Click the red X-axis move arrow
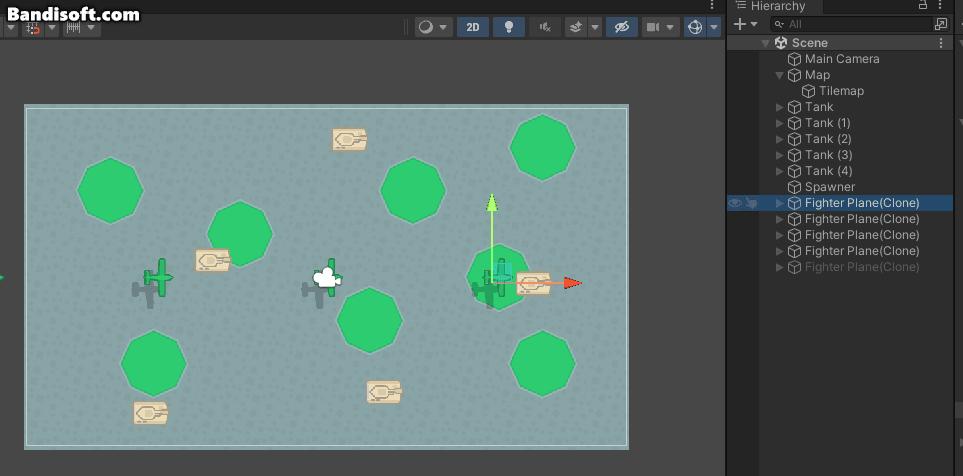963x476 pixels. click(572, 283)
